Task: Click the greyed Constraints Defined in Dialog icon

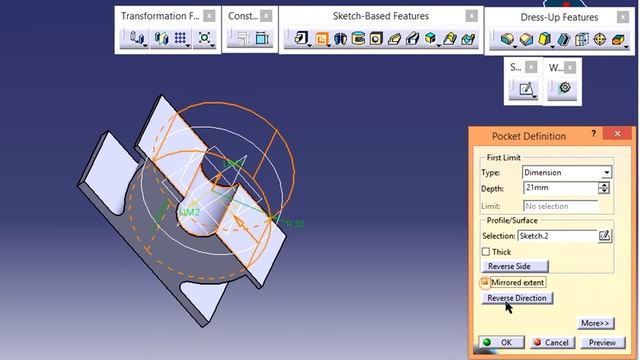Action: tap(244, 38)
